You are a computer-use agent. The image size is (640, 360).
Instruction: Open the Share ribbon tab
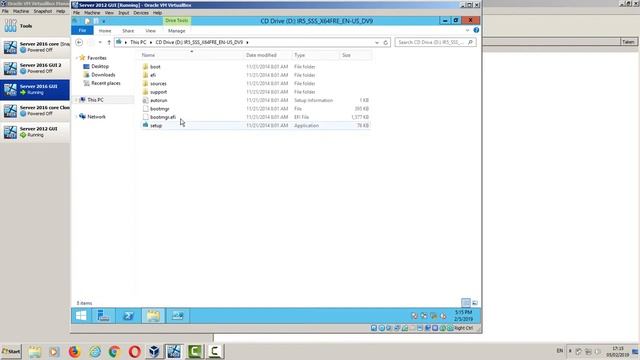pos(128,31)
